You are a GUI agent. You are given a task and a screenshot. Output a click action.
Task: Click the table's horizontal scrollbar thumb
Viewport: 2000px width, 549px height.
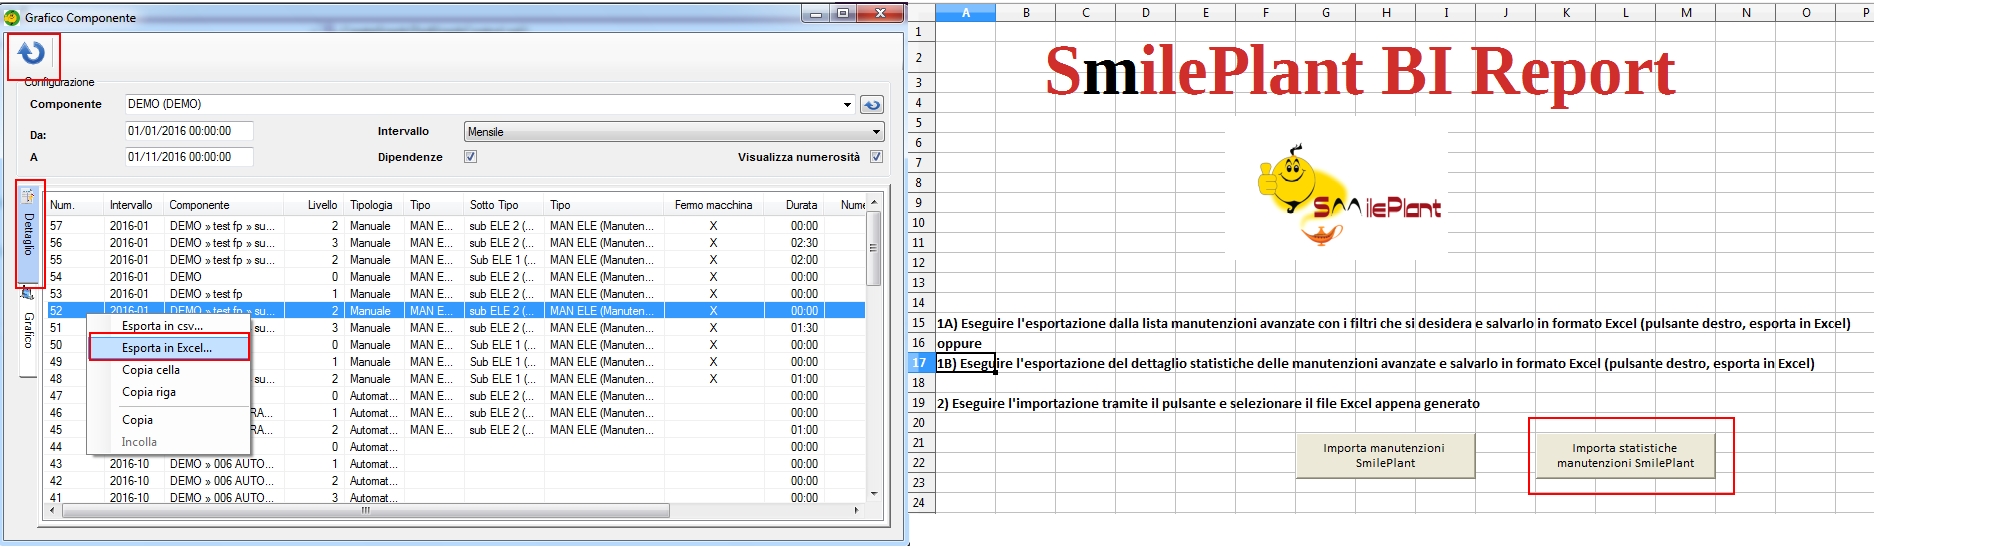pos(365,510)
